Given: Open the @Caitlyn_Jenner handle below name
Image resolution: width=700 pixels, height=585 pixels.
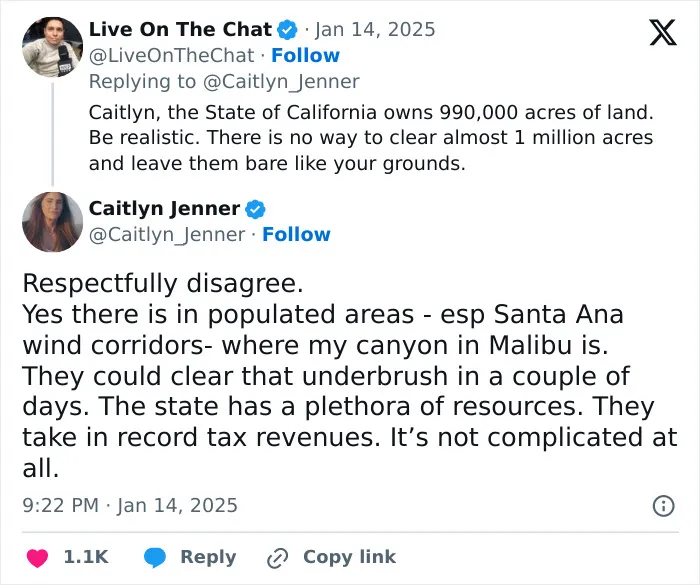Looking at the screenshot, I should tap(167, 235).
